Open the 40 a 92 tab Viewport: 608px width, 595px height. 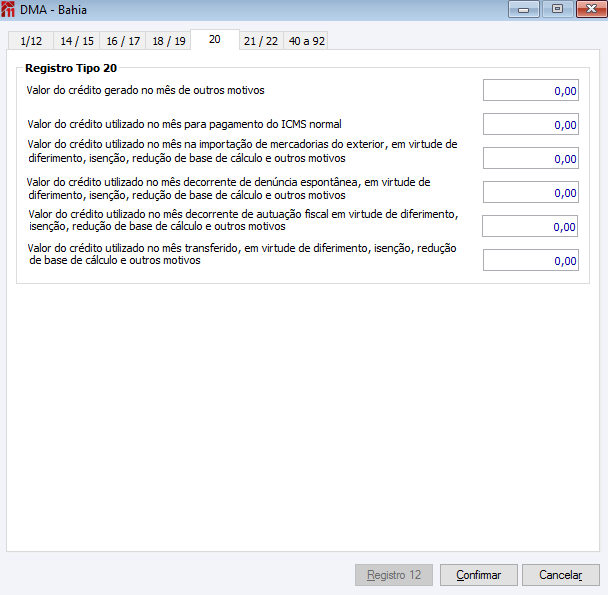click(306, 41)
